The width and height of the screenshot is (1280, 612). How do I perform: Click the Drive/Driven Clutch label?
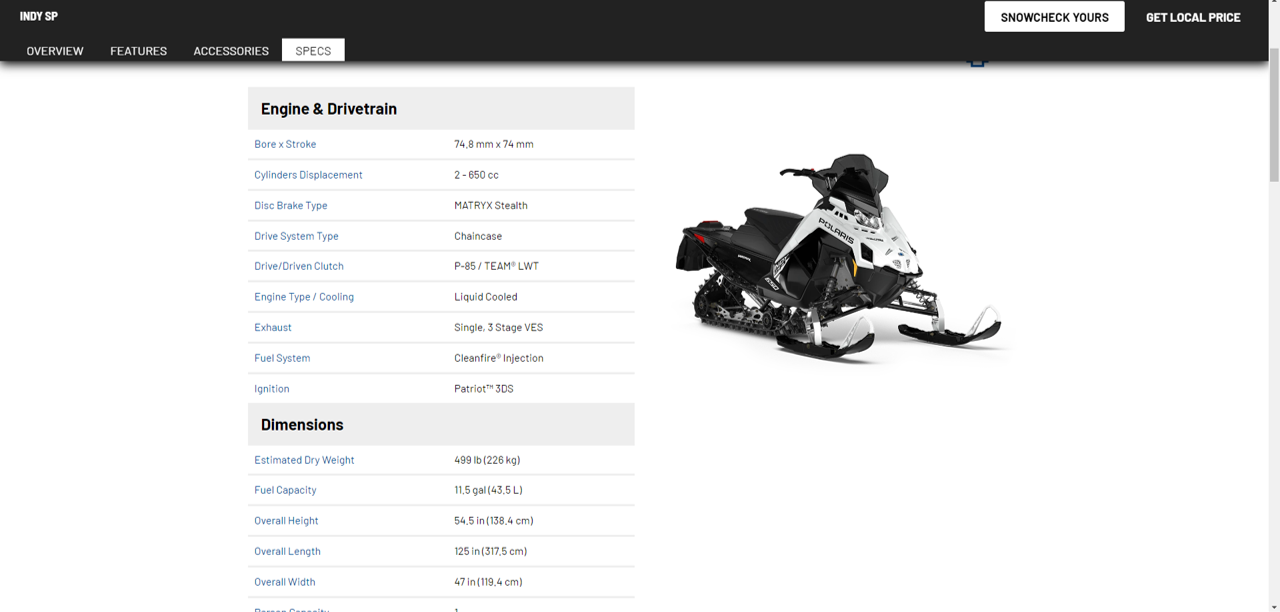(x=299, y=266)
